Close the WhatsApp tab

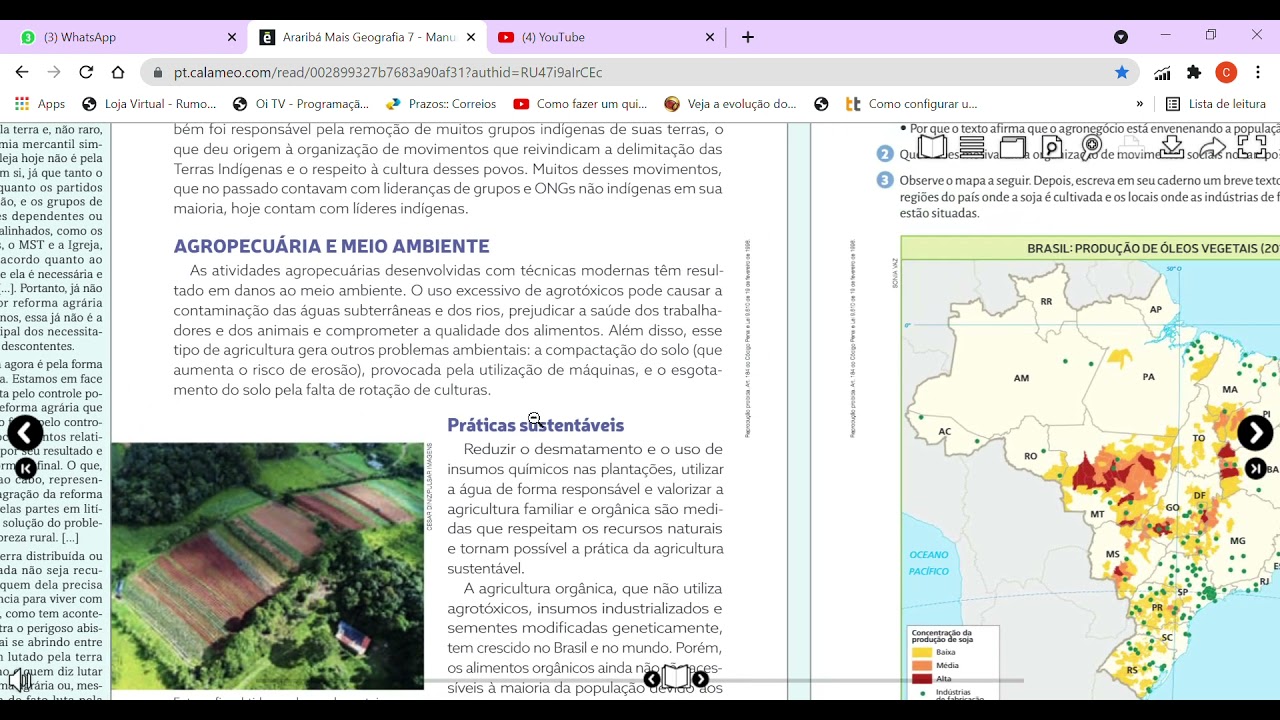232,37
